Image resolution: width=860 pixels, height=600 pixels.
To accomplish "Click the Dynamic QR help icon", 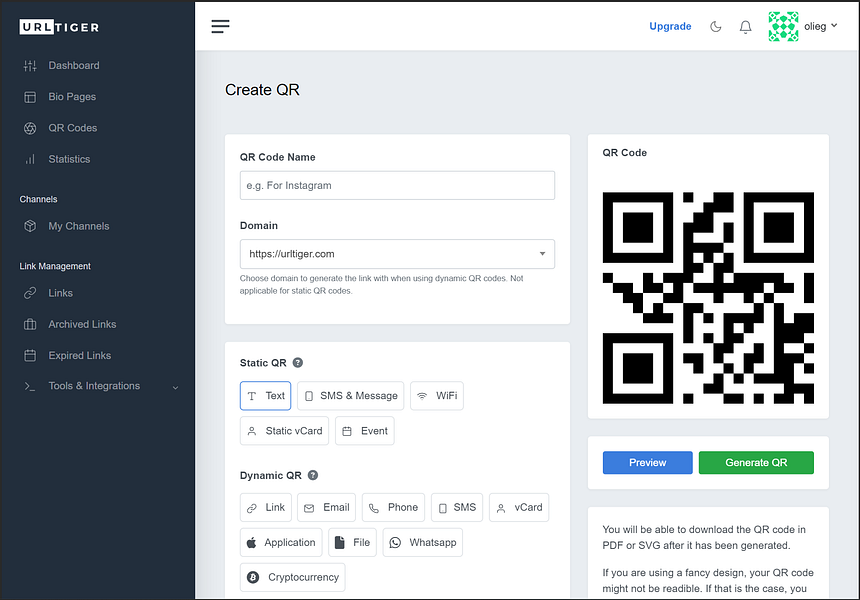I will [313, 475].
